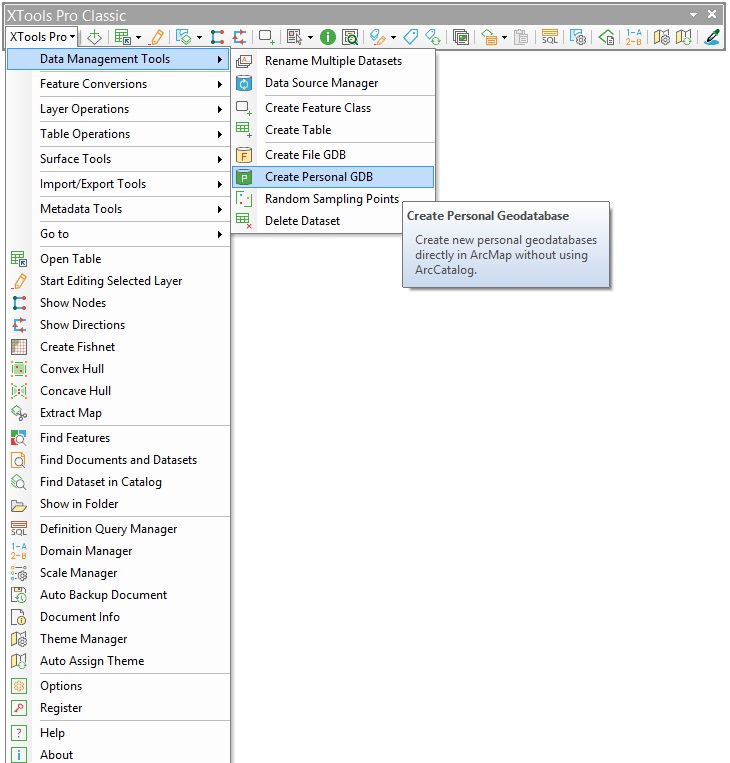
Task: Open the Options menu entry
Action: pos(118,686)
